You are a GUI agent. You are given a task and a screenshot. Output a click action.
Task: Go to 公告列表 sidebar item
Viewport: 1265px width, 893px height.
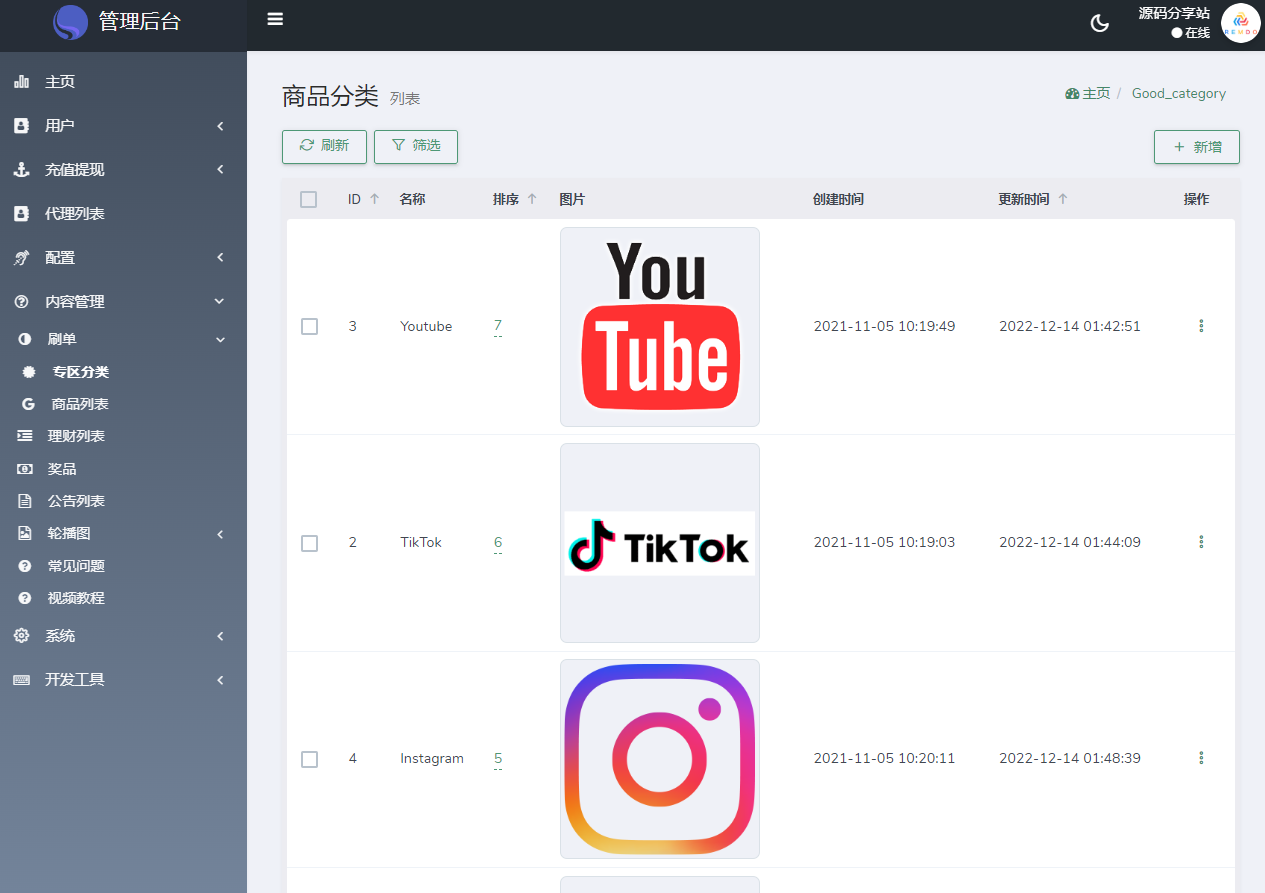[76, 501]
